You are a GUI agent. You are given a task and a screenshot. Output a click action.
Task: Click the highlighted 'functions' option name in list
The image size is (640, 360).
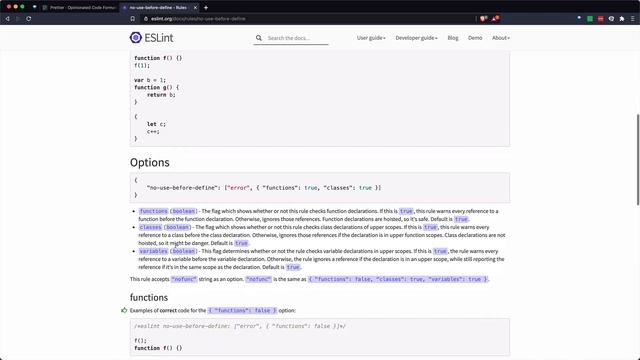tap(153, 211)
